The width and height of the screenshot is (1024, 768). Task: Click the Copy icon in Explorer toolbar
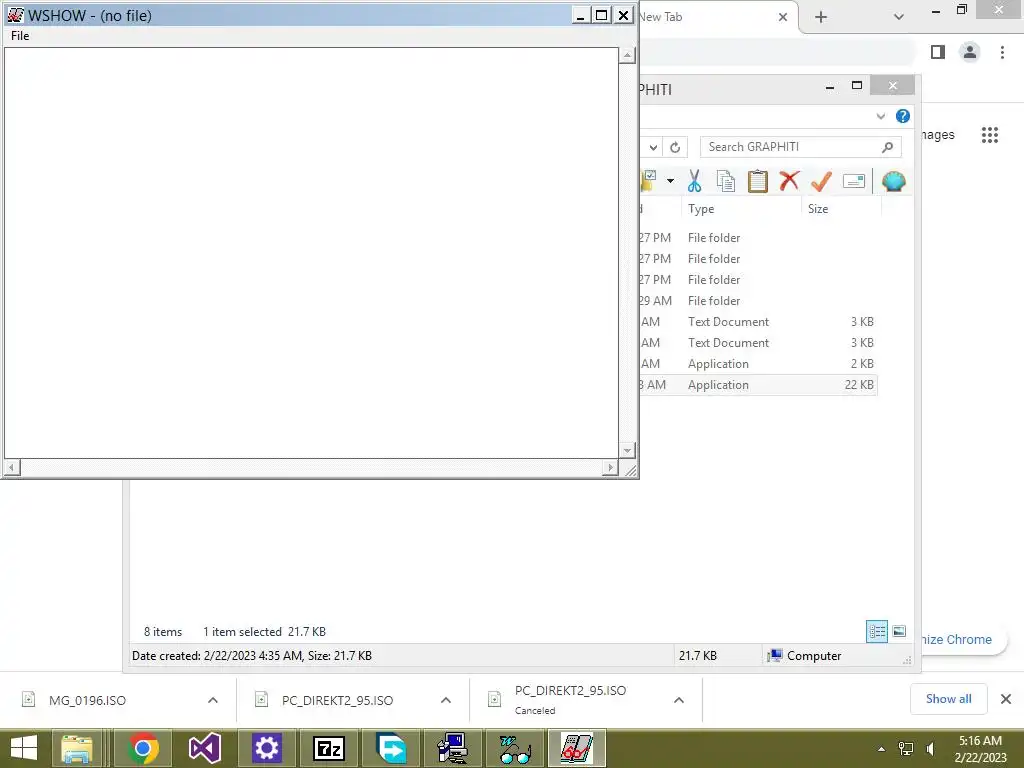[x=726, y=181]
